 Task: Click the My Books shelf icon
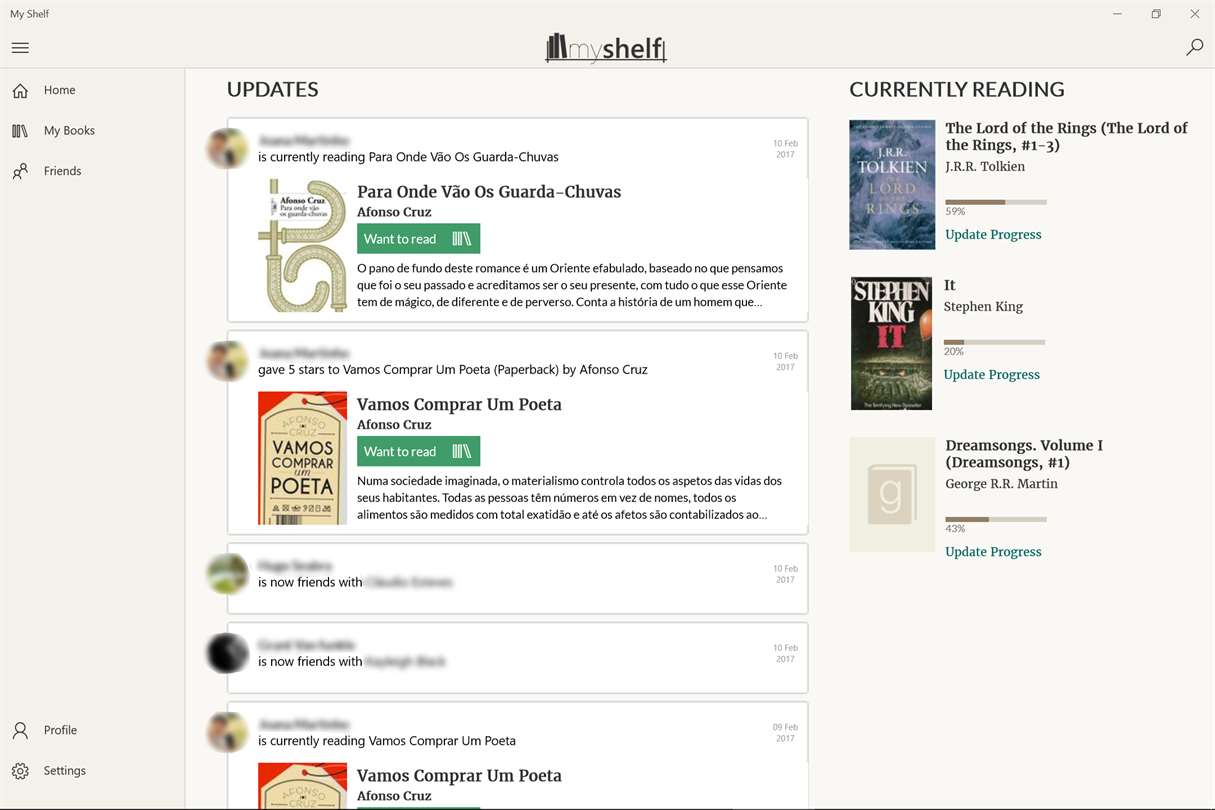(x=20, y=131)
